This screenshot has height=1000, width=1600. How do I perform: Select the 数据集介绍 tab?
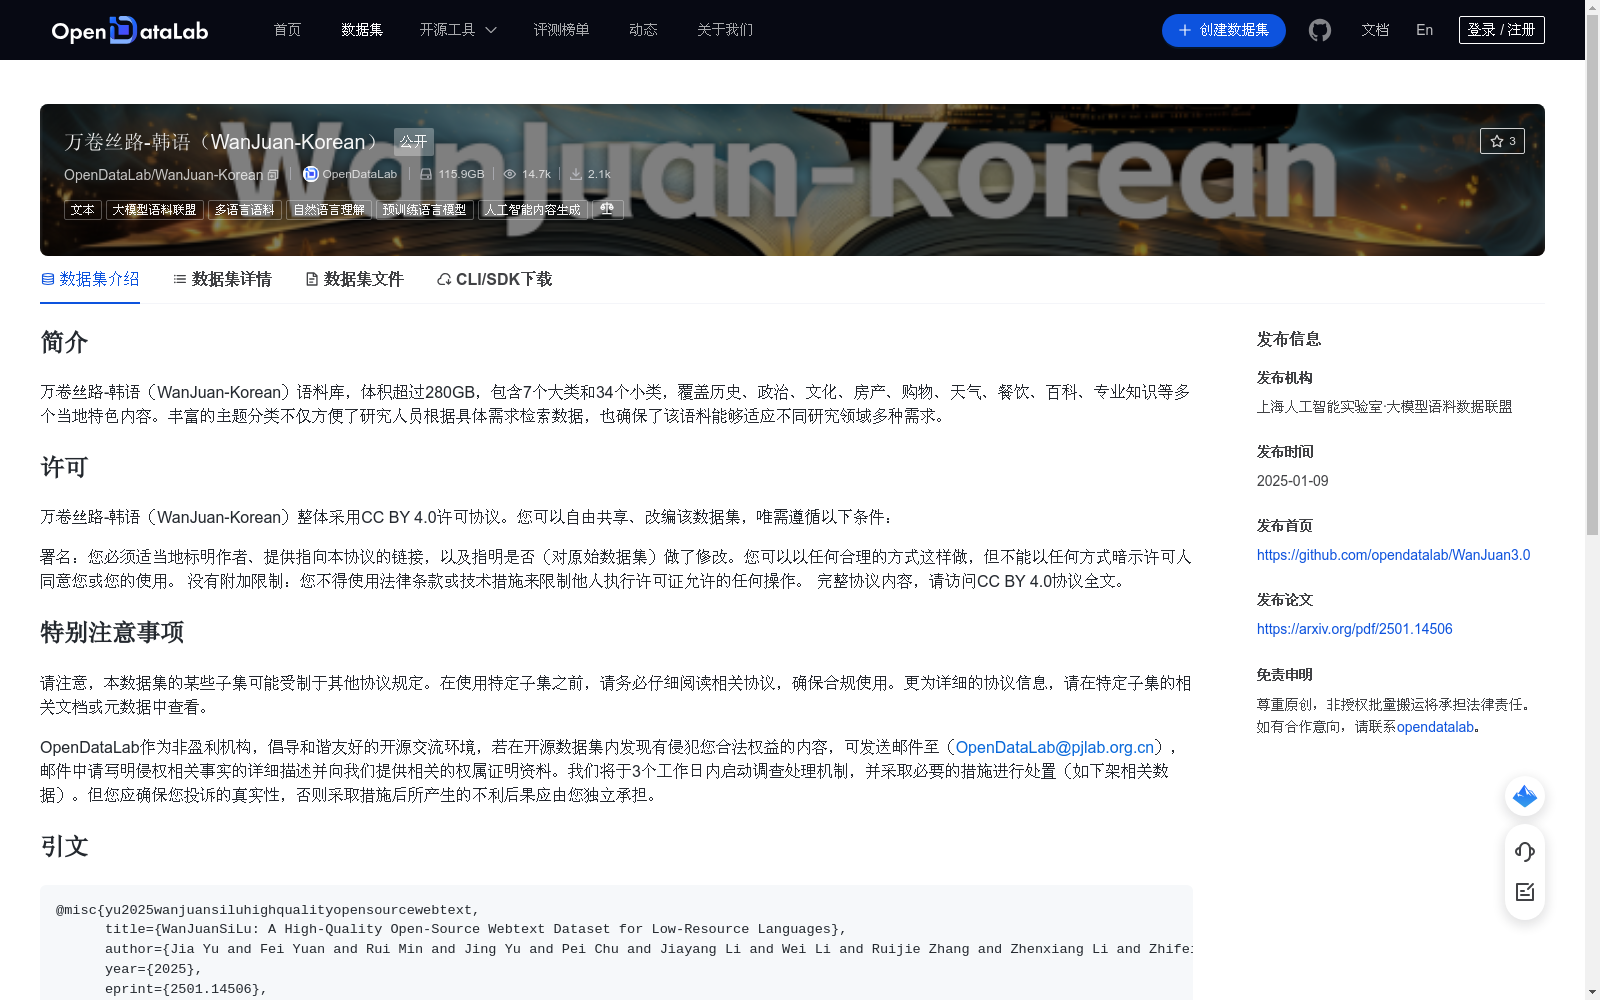pyautogui.click(x=90, y=279)
